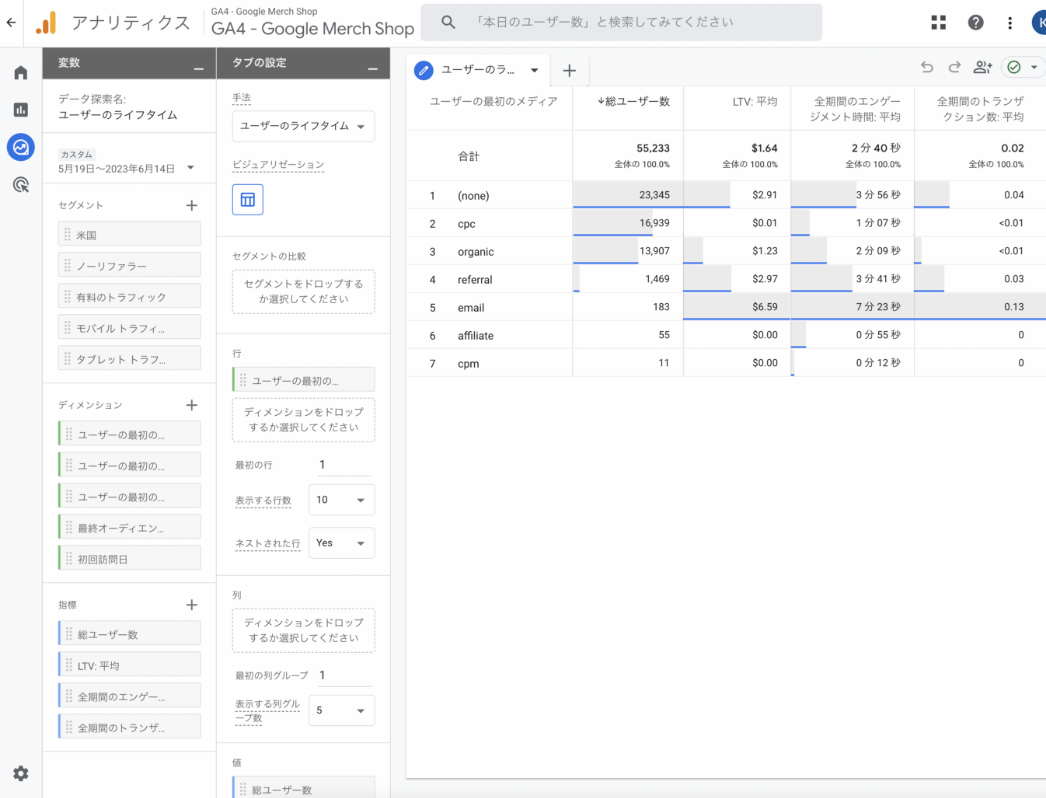
Task: Edit the 最初の行 value field
Action: click(344, 464)
